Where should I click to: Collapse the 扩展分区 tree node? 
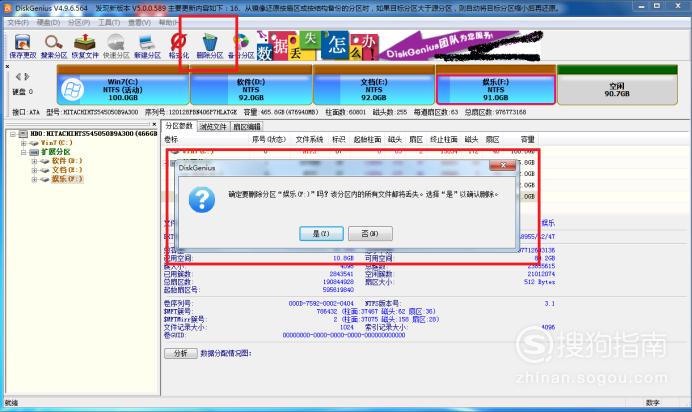pyautogui.click(x=23, y=152)
